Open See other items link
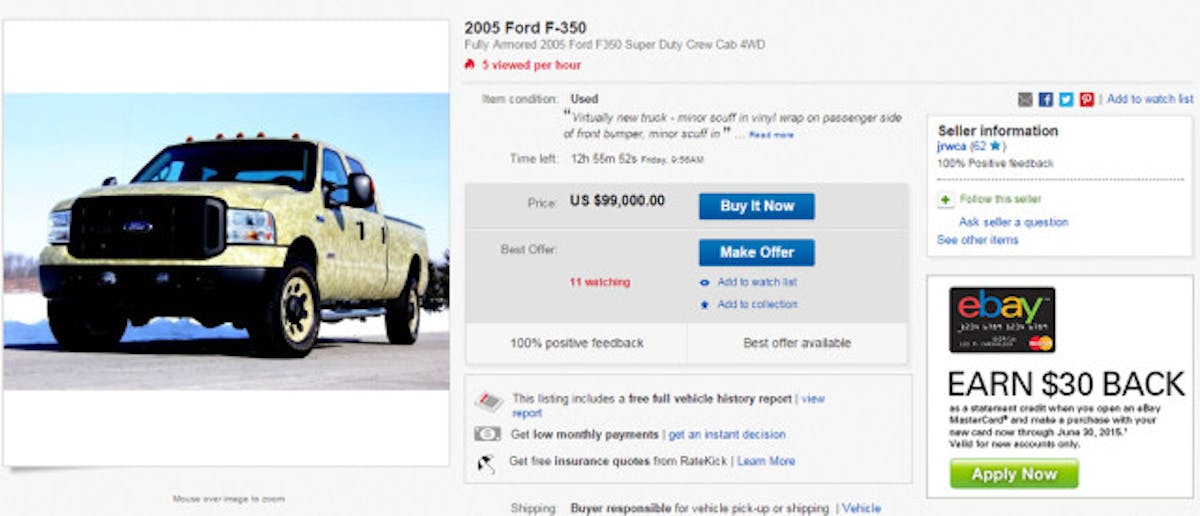 977,240
